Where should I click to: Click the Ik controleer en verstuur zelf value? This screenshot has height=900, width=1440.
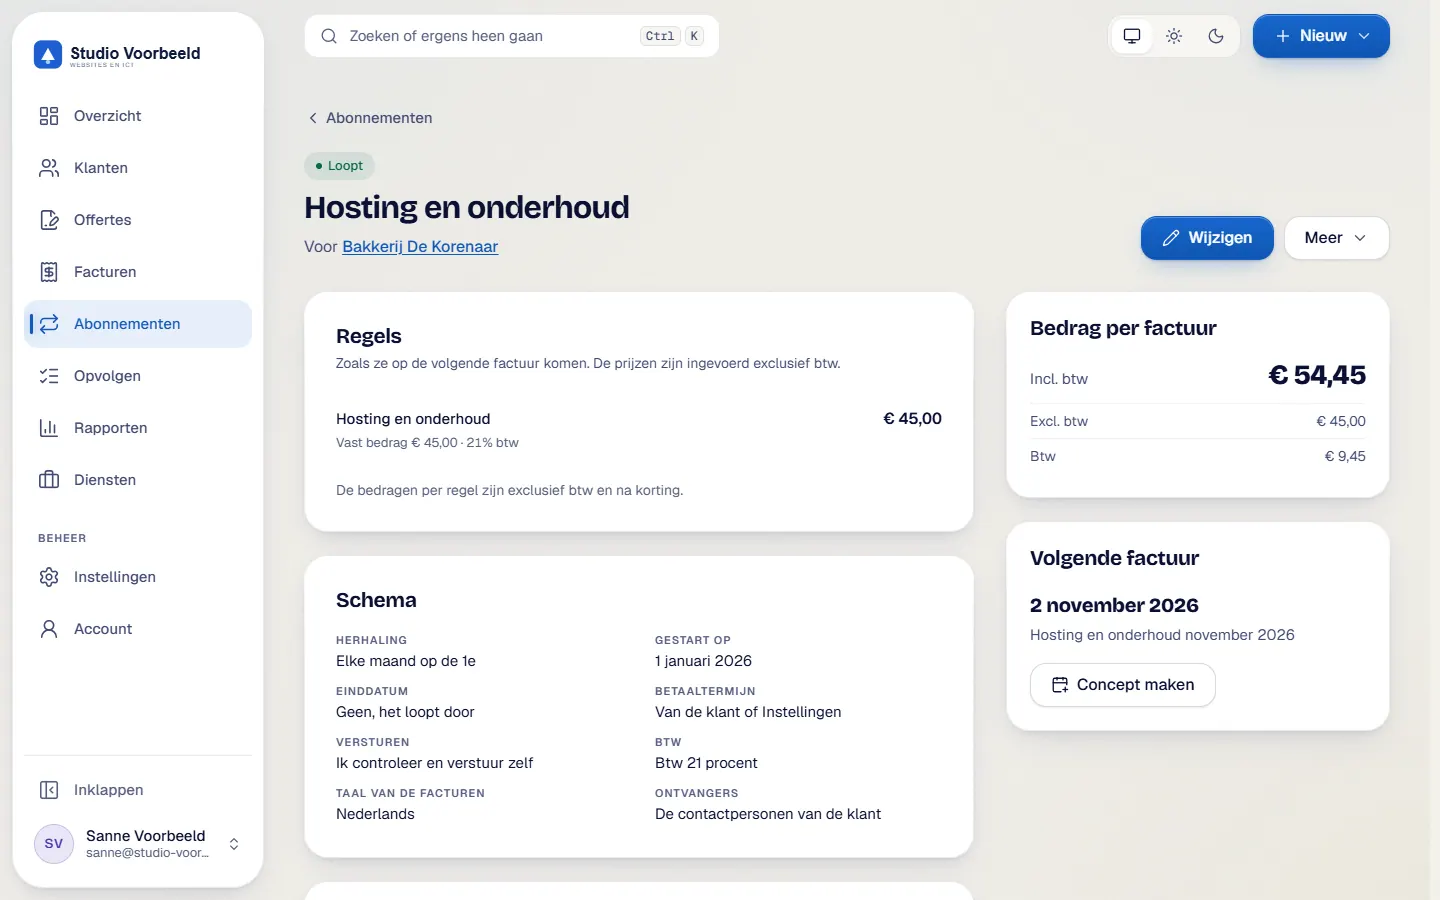point(434,763)
